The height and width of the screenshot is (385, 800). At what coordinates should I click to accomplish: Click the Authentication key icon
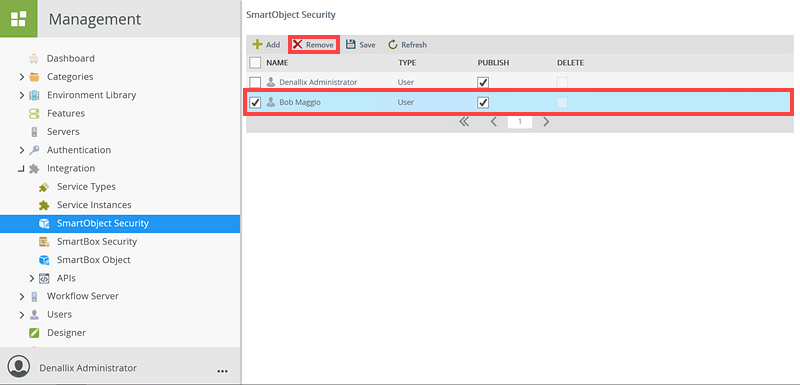34,150
